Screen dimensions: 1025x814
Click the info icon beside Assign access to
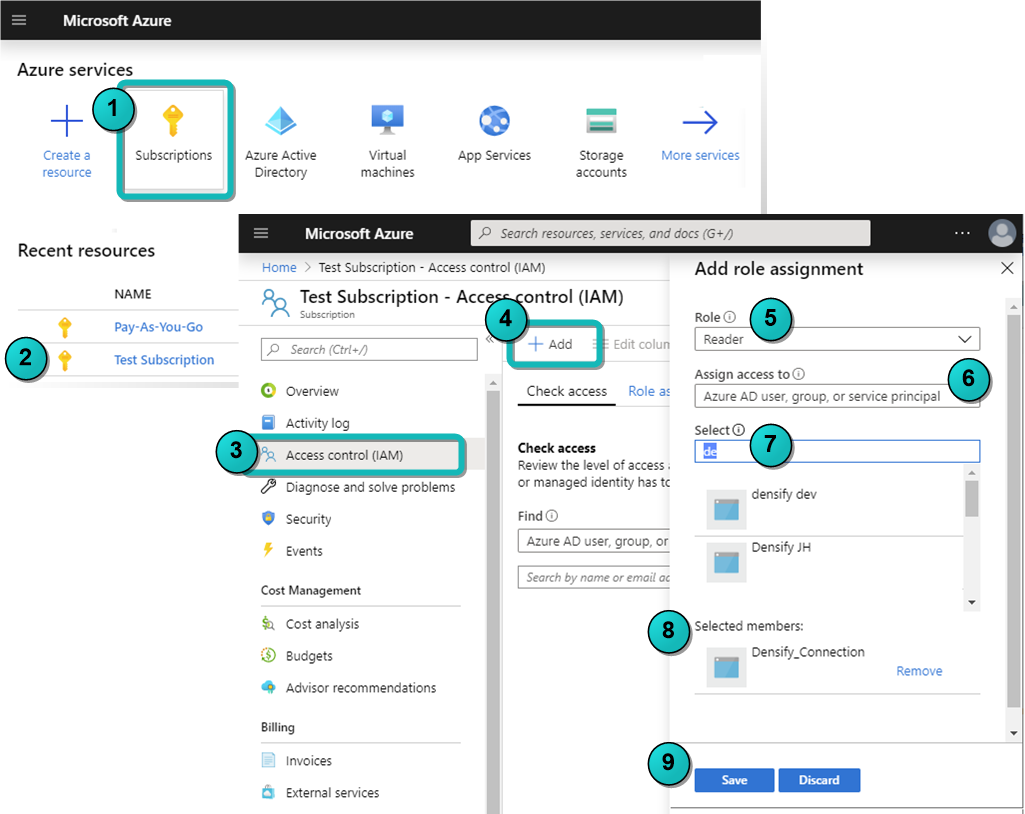pyautogui.click(x=799, y=374)
